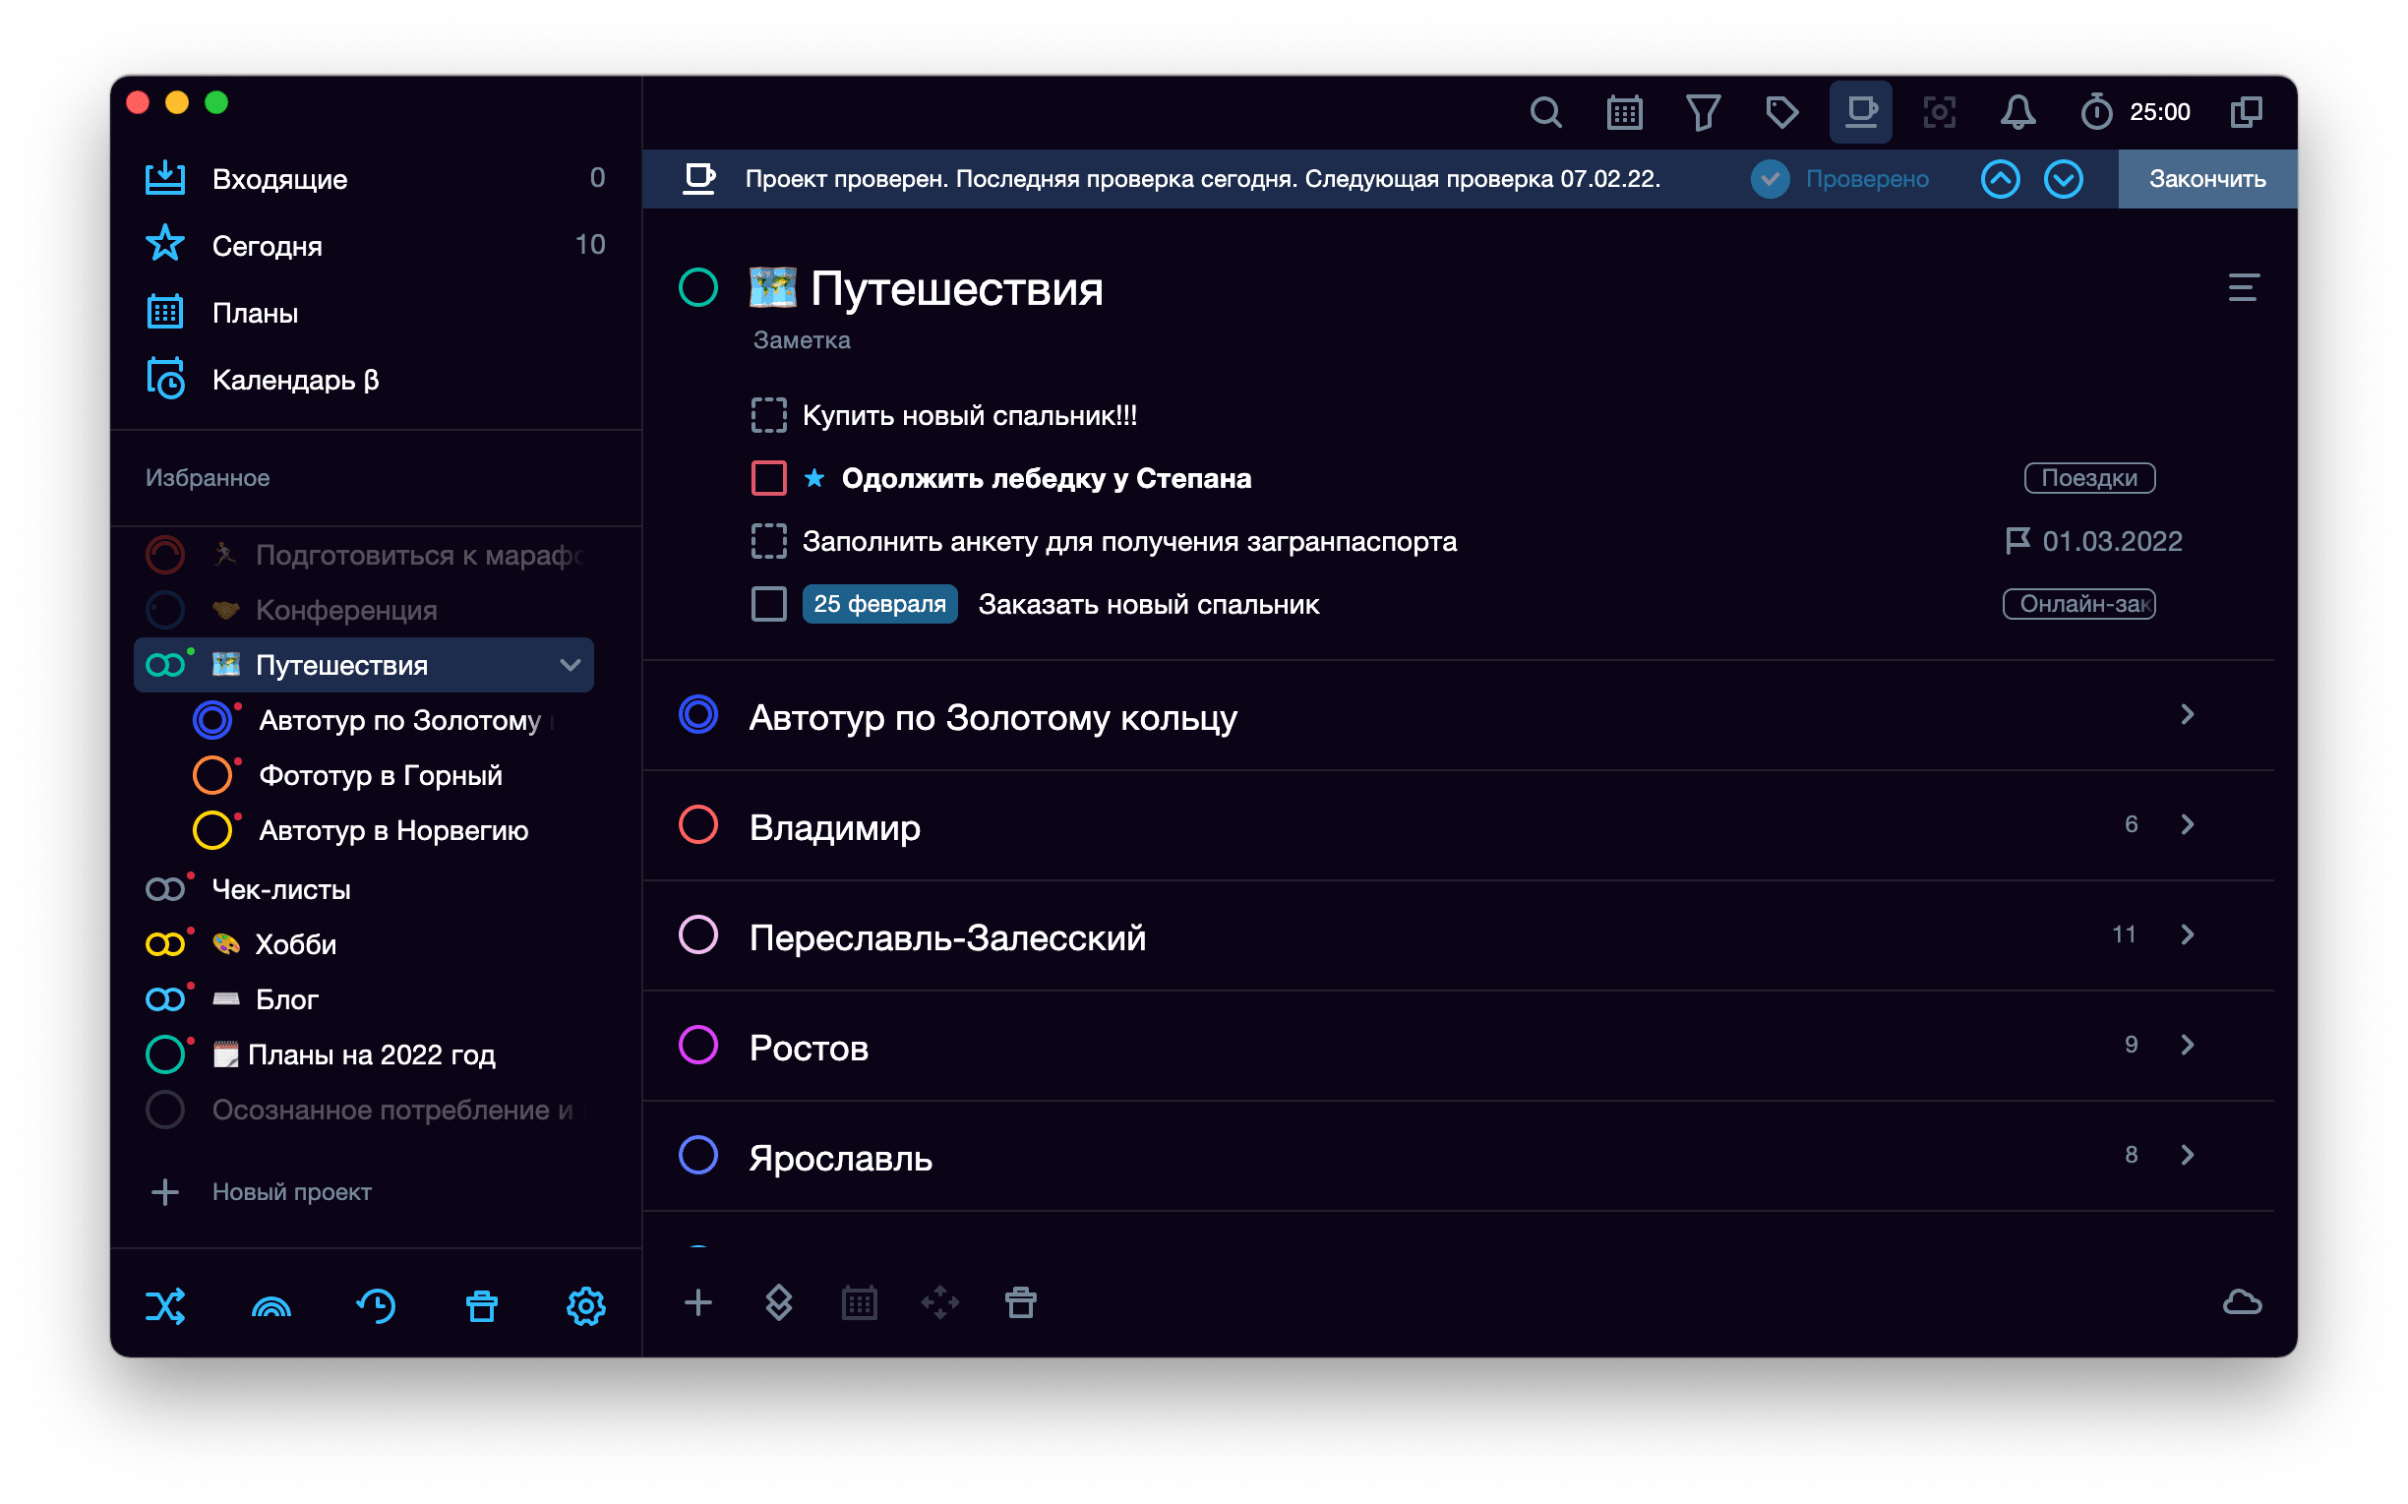The height and width of the screenshot is (1504, 2408).
Task: Open Планы in sidebar
Action: (x=375, y=313)
